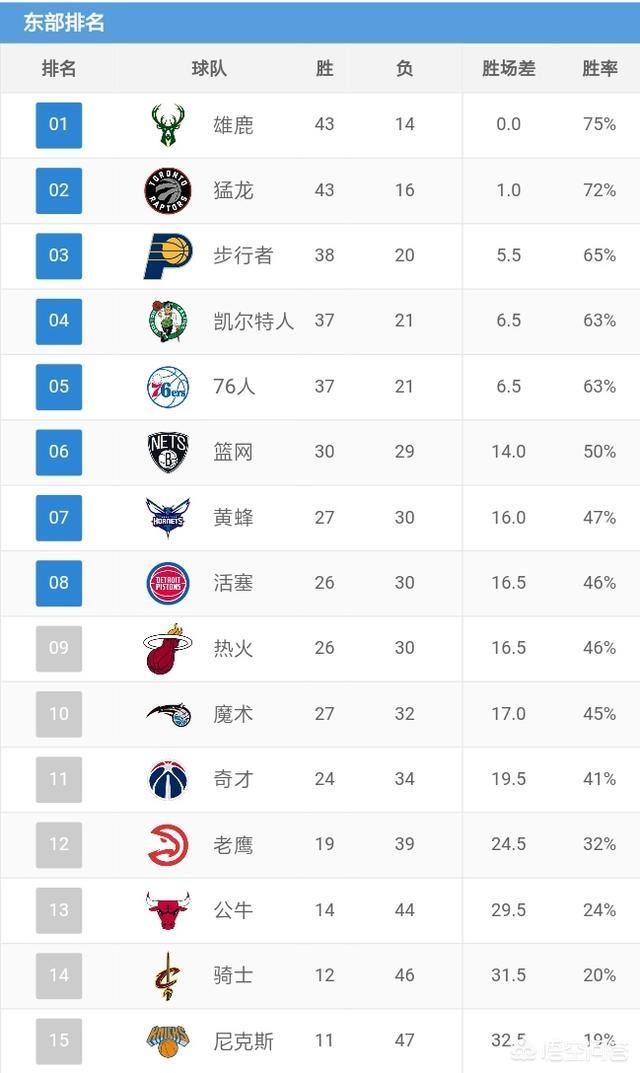Open the Chicago Bulls logo

click(x=167, y=910)
